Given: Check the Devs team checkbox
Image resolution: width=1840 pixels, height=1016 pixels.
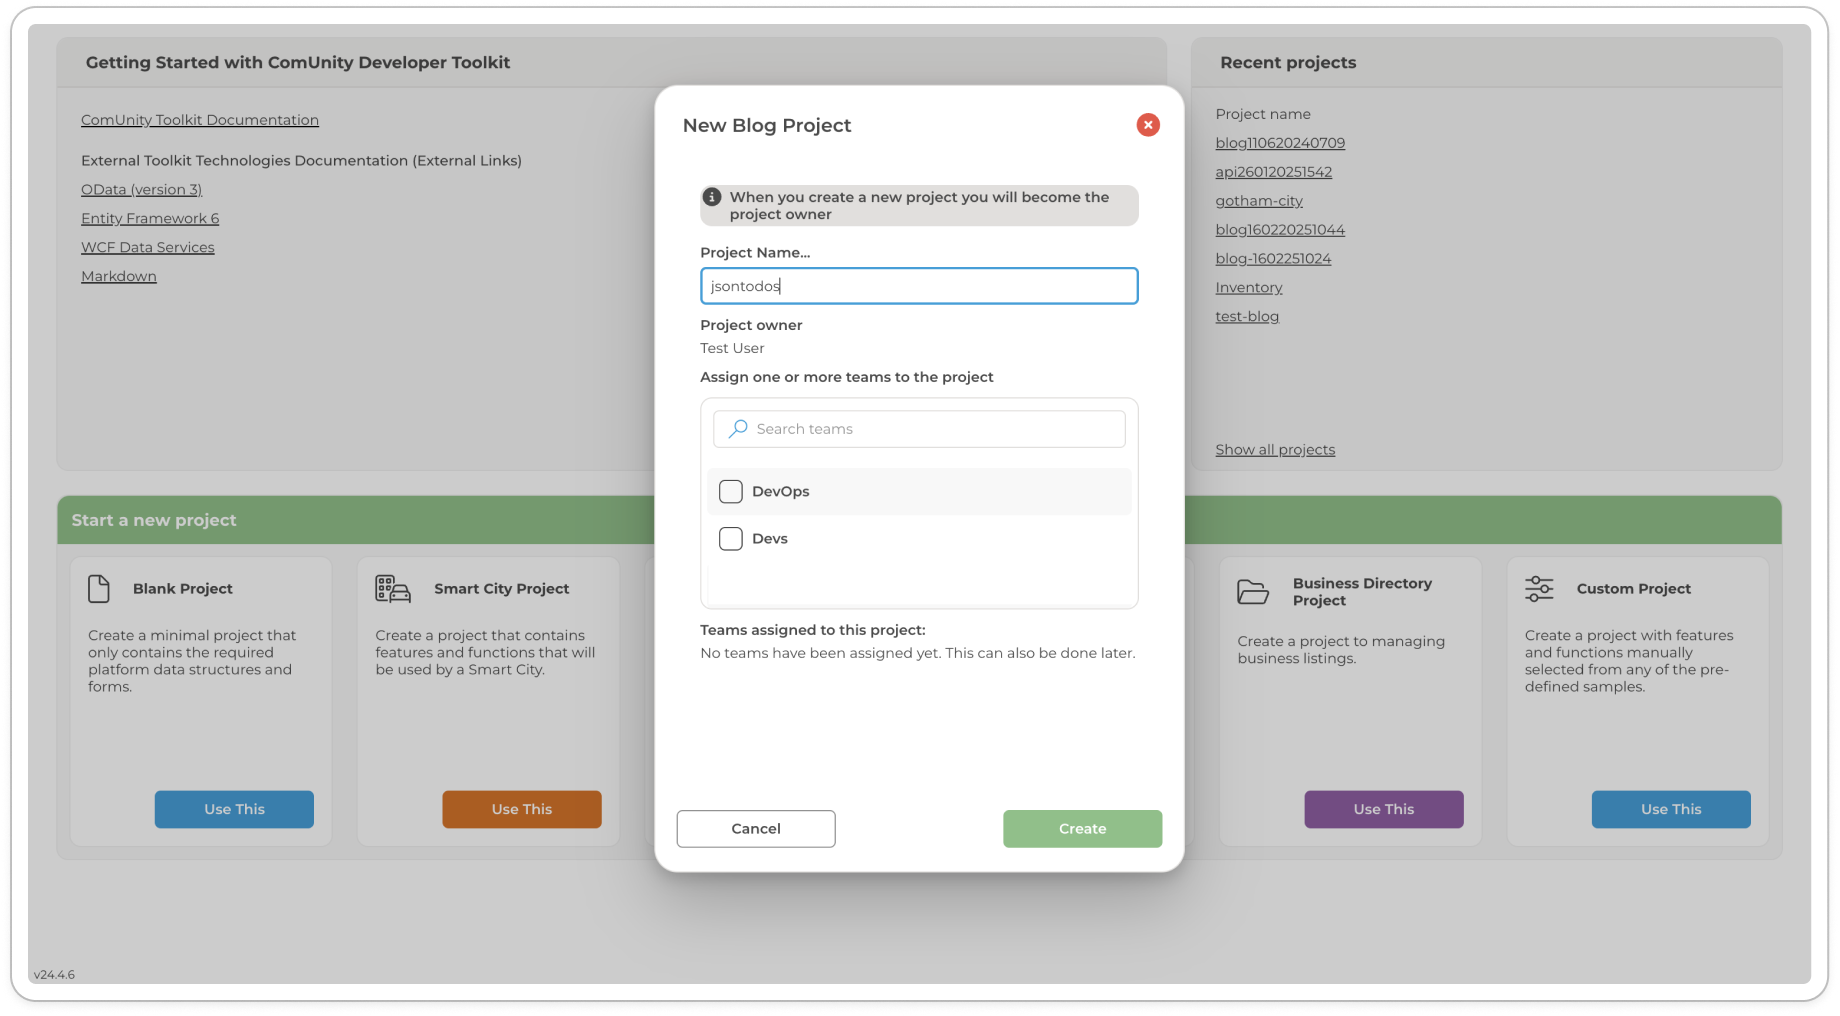Looking at the screenshot, I should tap(731, 539).
